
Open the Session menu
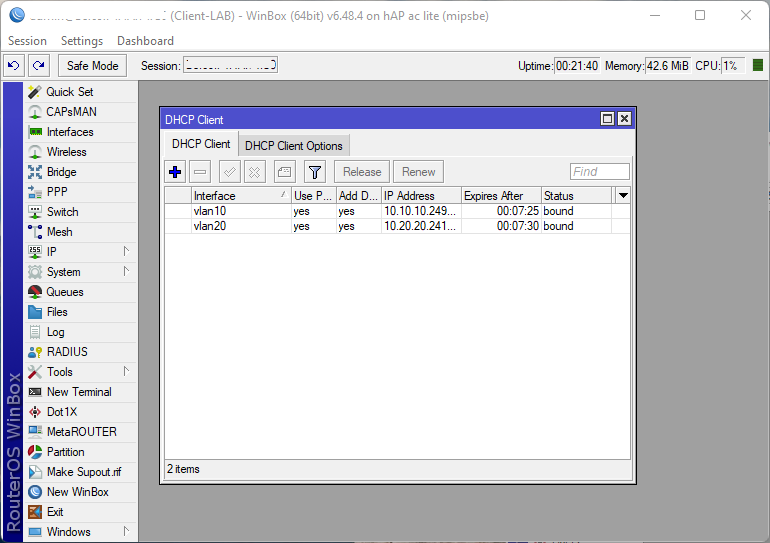pos(28,41)
